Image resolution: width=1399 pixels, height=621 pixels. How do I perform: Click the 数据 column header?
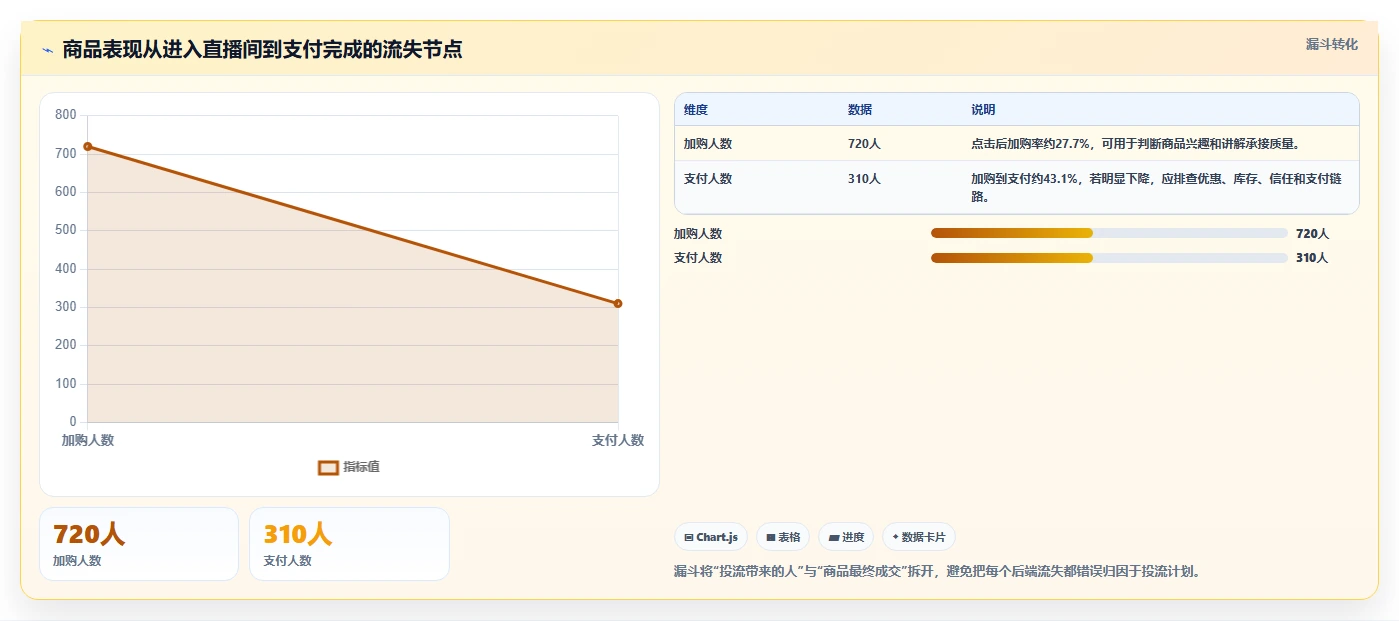pyautogui.click(x=860, y=110)
